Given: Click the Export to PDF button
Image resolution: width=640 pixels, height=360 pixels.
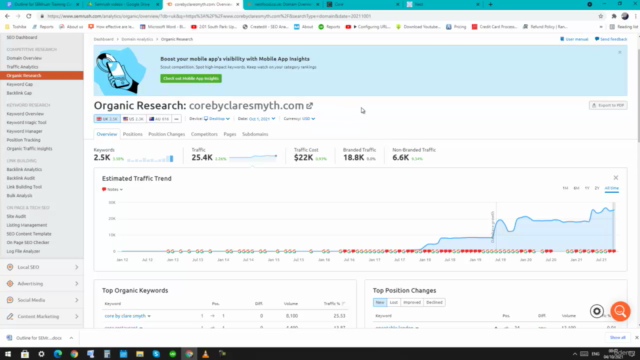Looking at the screenshot, I should point(608,105).
